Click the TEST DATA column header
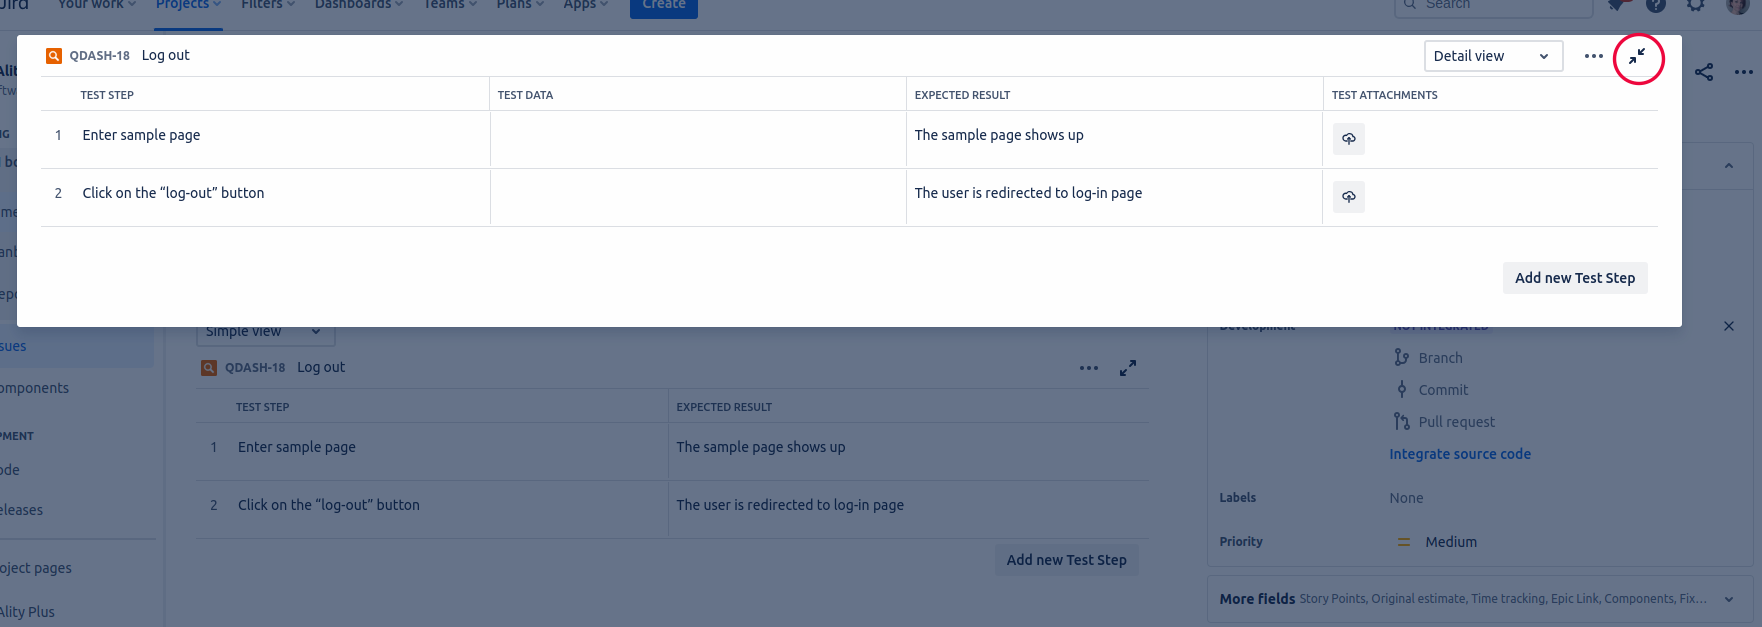Image resolution: width=1762 pixels, height=627 pixels. pyautogui.click(x=525, y=95)
